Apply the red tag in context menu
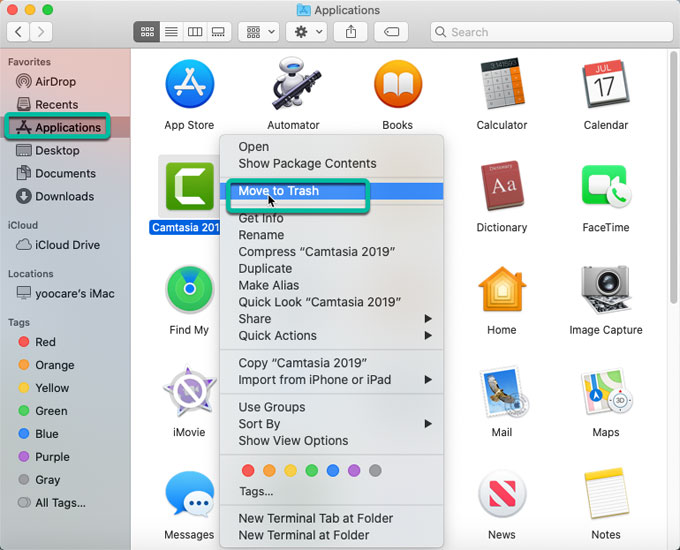Screen dimensions: 680x550 248,470
